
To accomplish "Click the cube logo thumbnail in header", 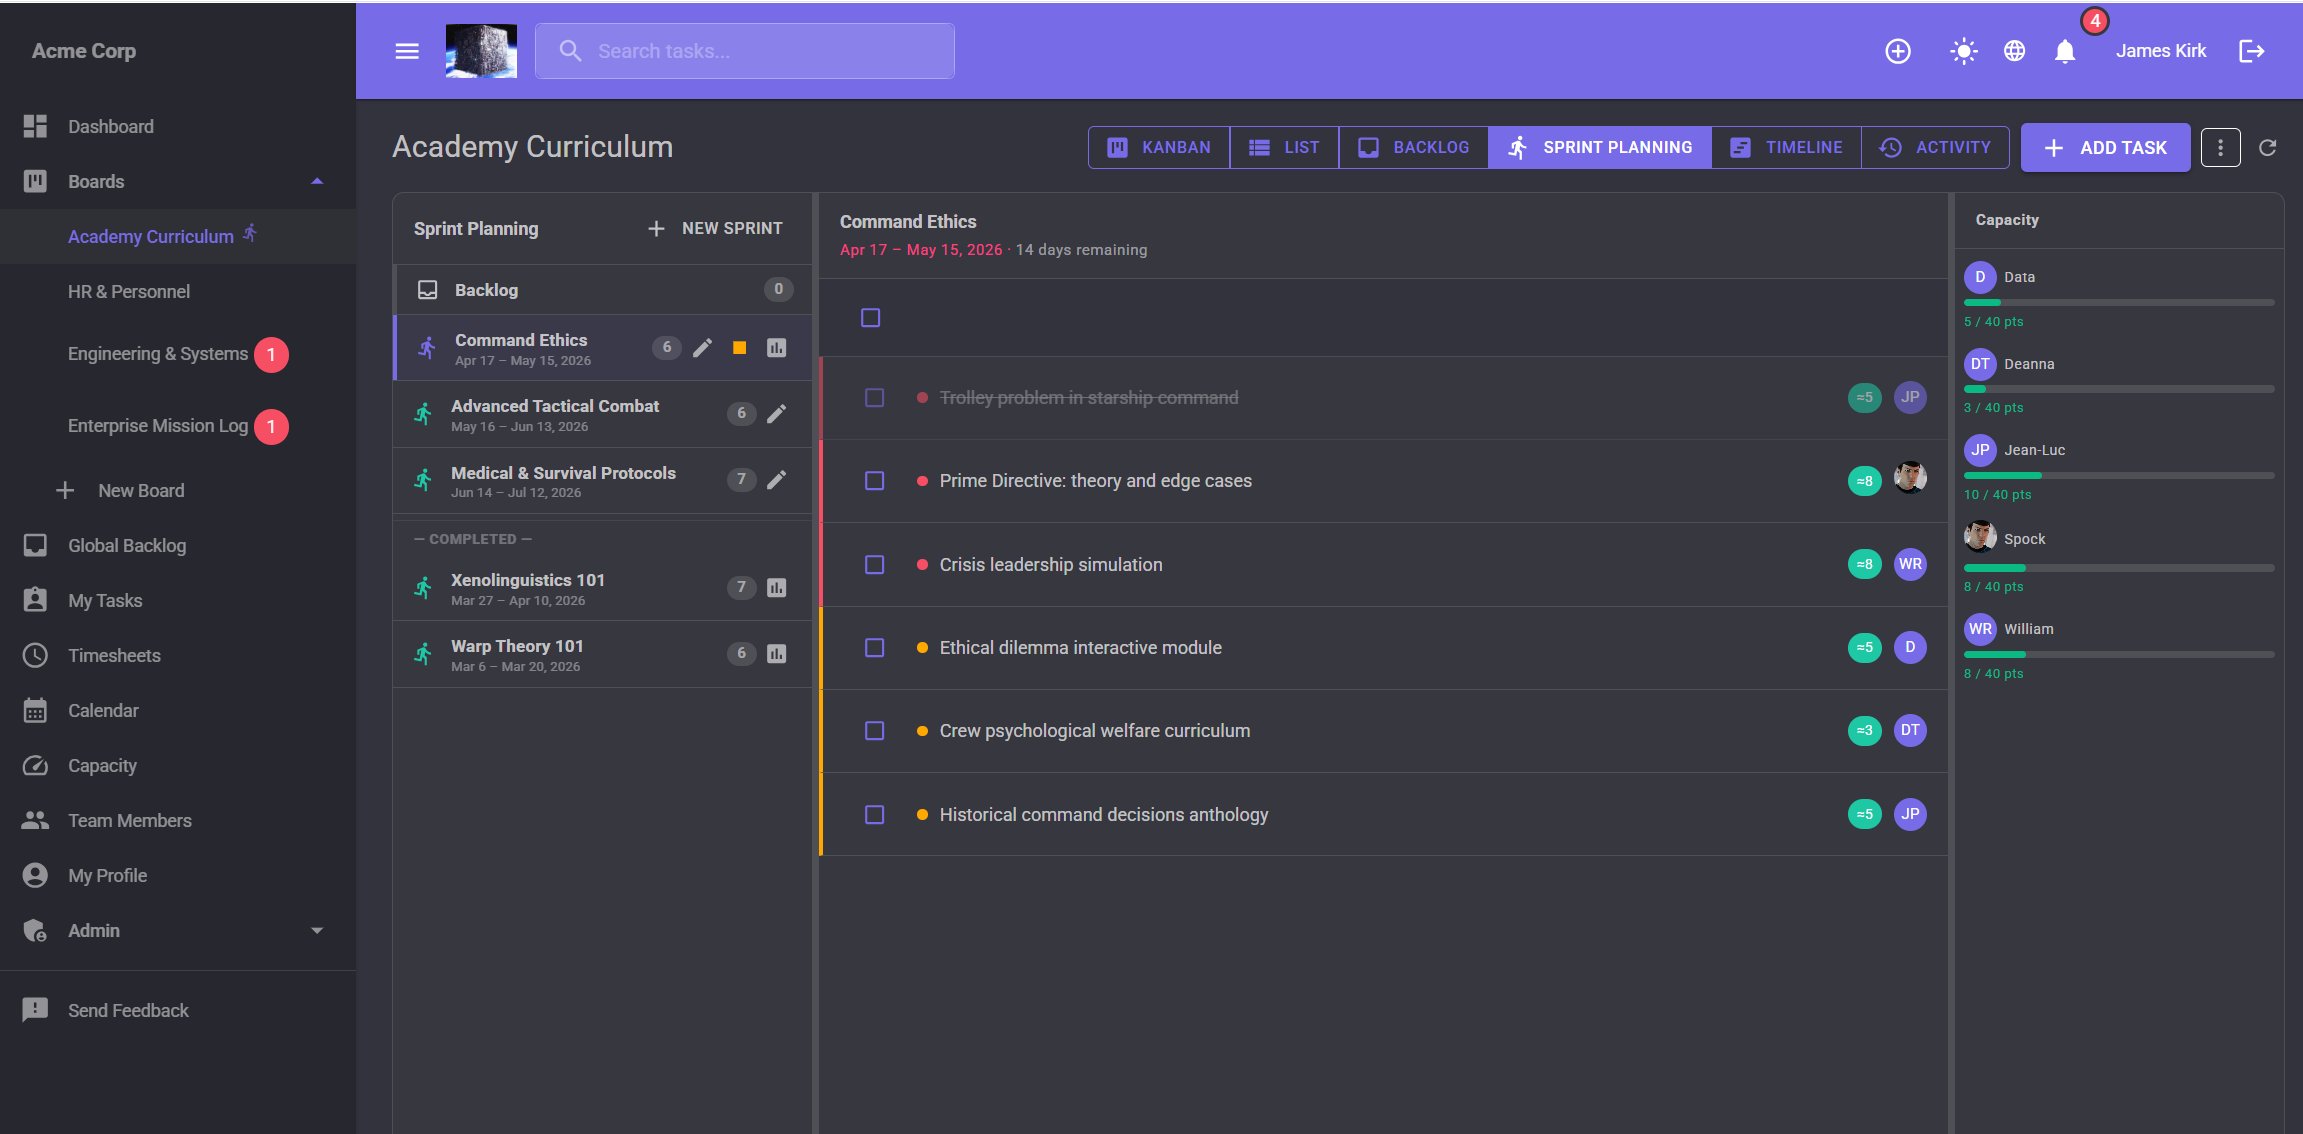I will point(481,51).
